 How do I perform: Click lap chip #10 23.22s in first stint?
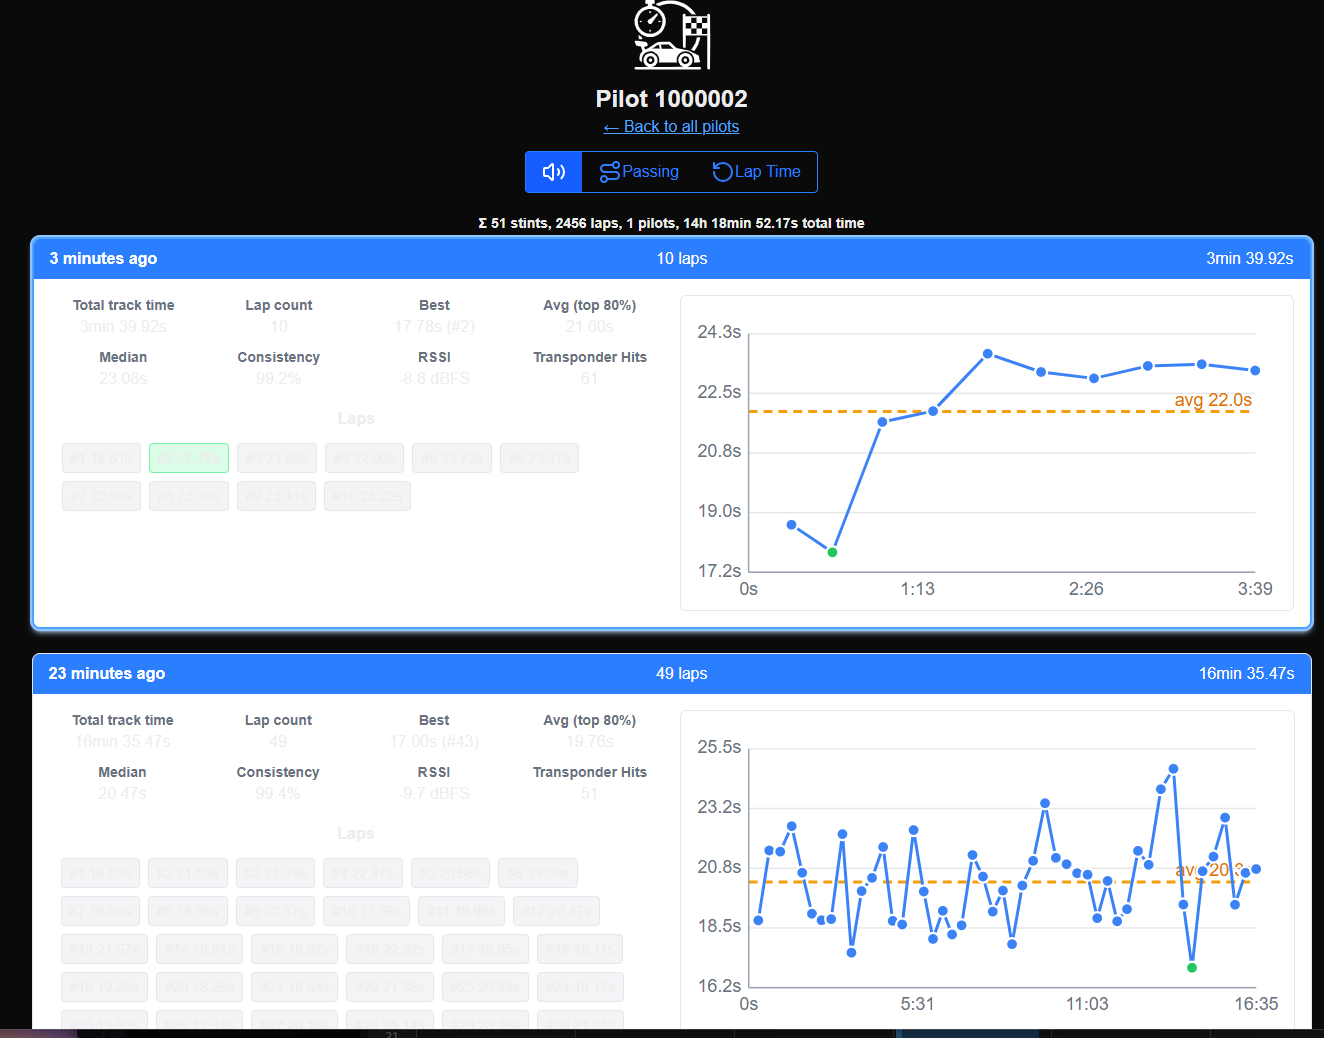pos(367,496)
